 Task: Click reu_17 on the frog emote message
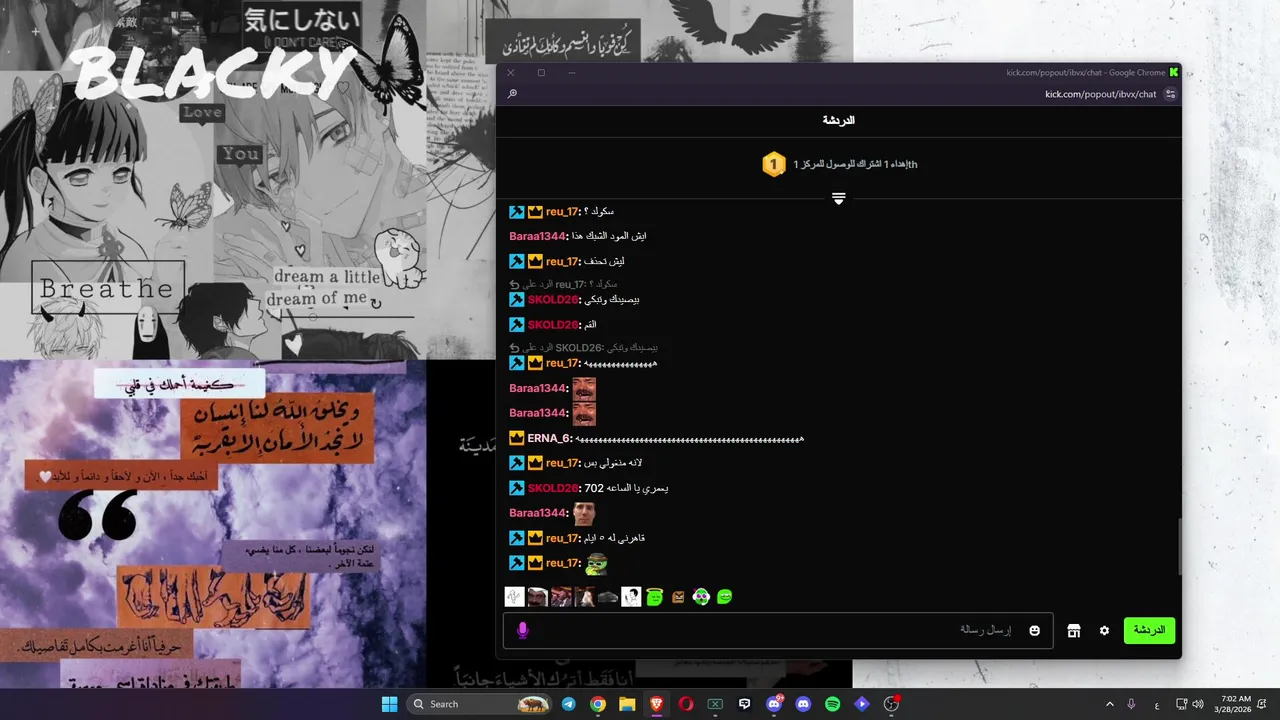coord(563,563)
